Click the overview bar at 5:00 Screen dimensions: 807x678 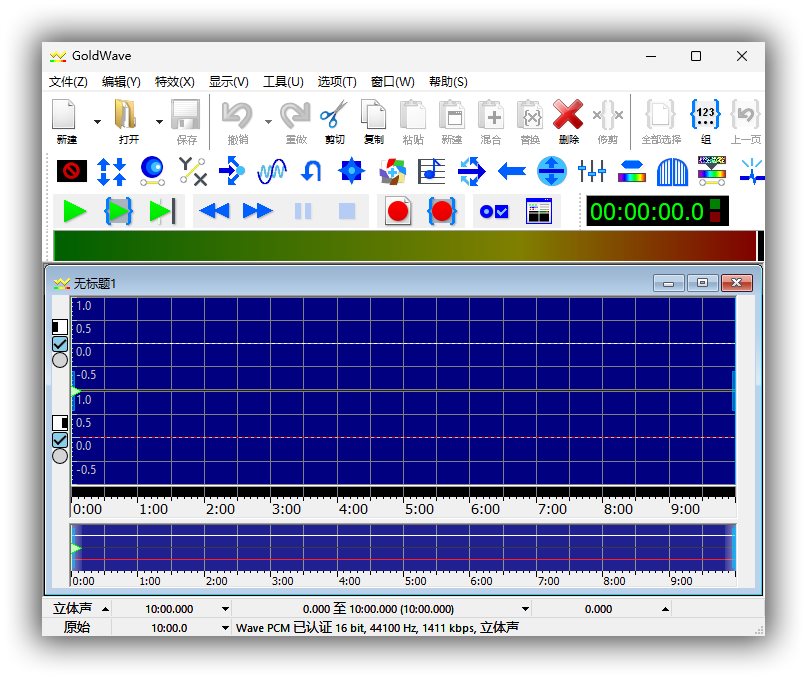pyautogui.click(x=404, y=547)
